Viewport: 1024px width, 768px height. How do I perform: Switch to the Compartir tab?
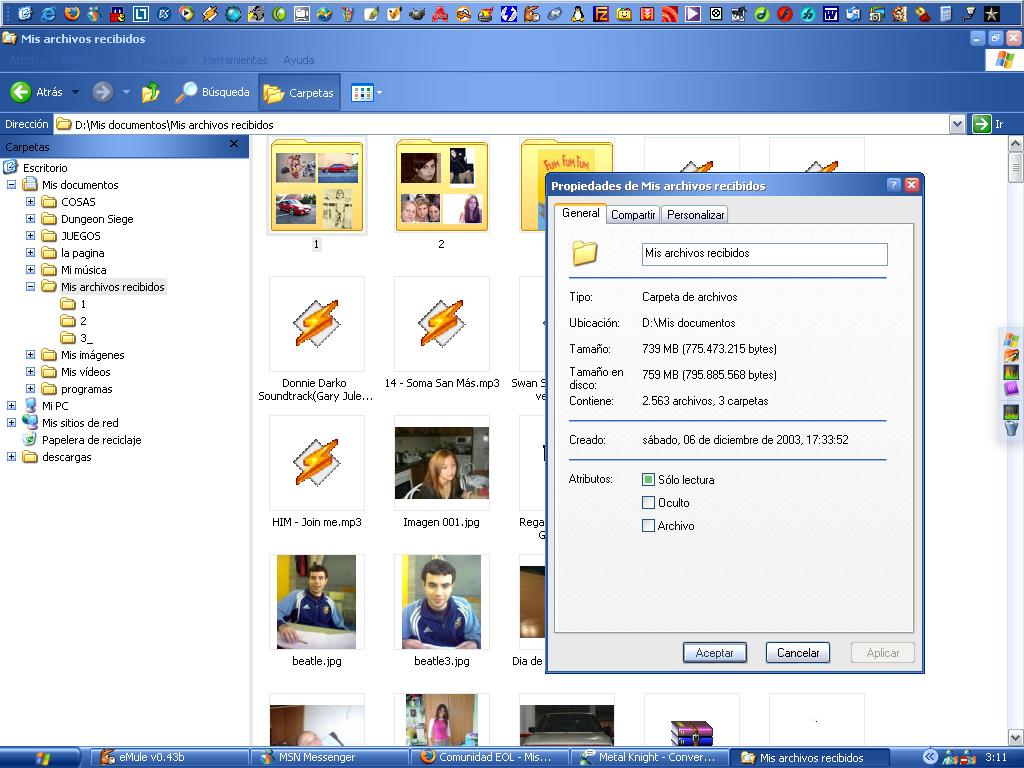click(633, 215)
